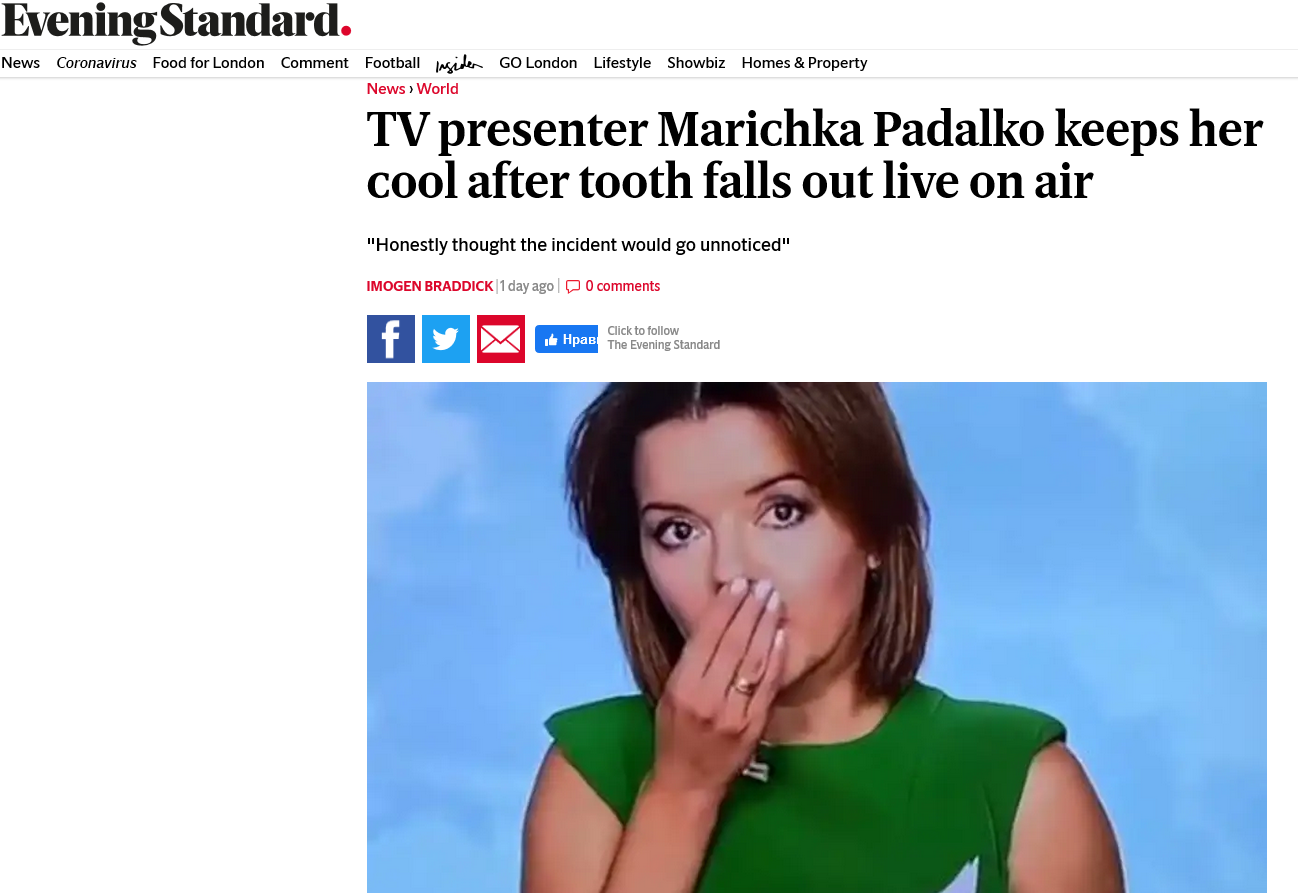Image resolution: width=1298 pixels, height=893 pixels.
Task: Follow the News breadcrumb link
Action: (x=386, y=89)
